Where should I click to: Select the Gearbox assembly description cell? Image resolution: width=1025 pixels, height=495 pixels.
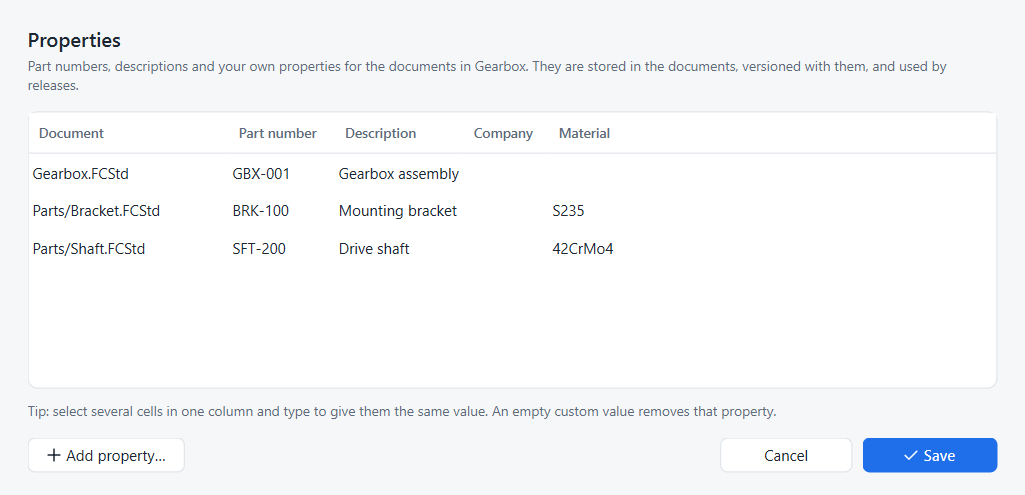(399, 174)
